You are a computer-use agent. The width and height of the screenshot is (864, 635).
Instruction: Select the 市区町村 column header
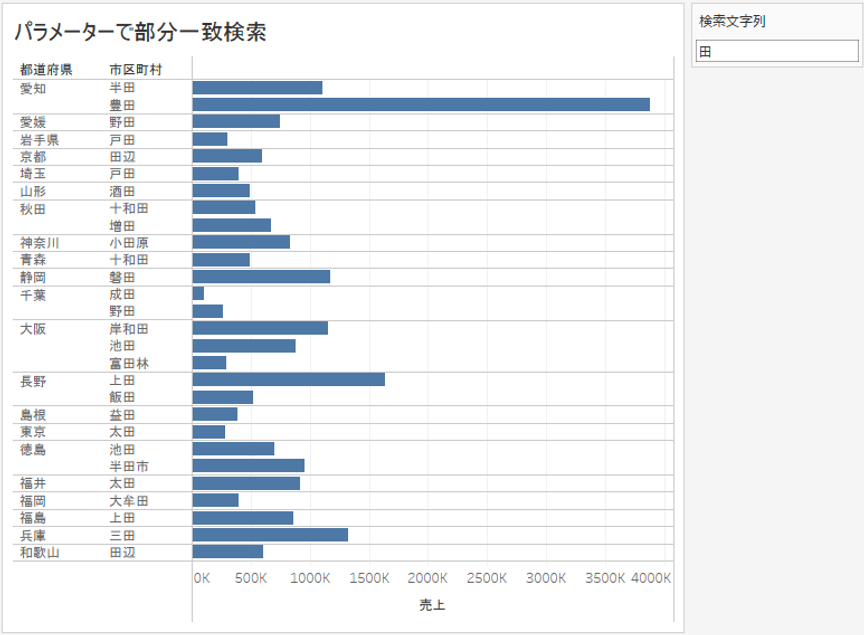point(136,70)
